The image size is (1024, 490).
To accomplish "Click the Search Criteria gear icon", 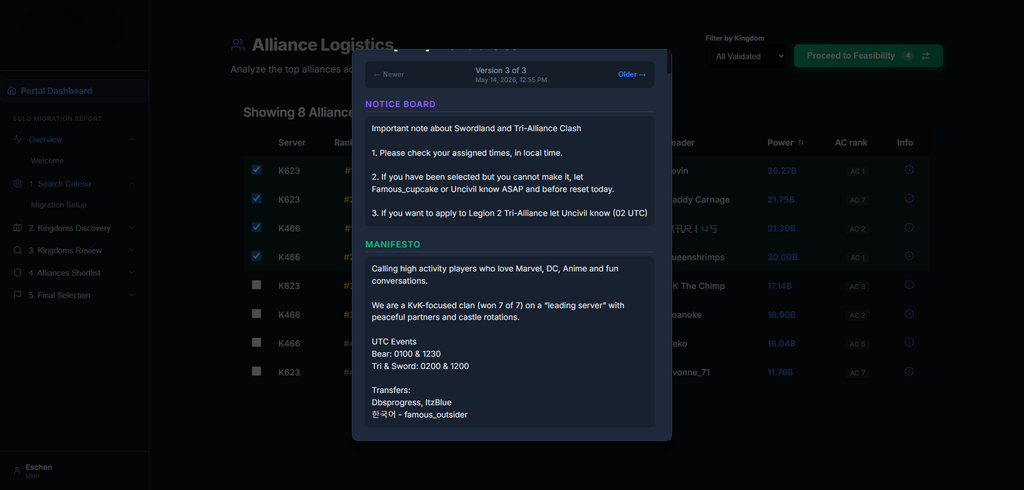I will pos(18,184).
